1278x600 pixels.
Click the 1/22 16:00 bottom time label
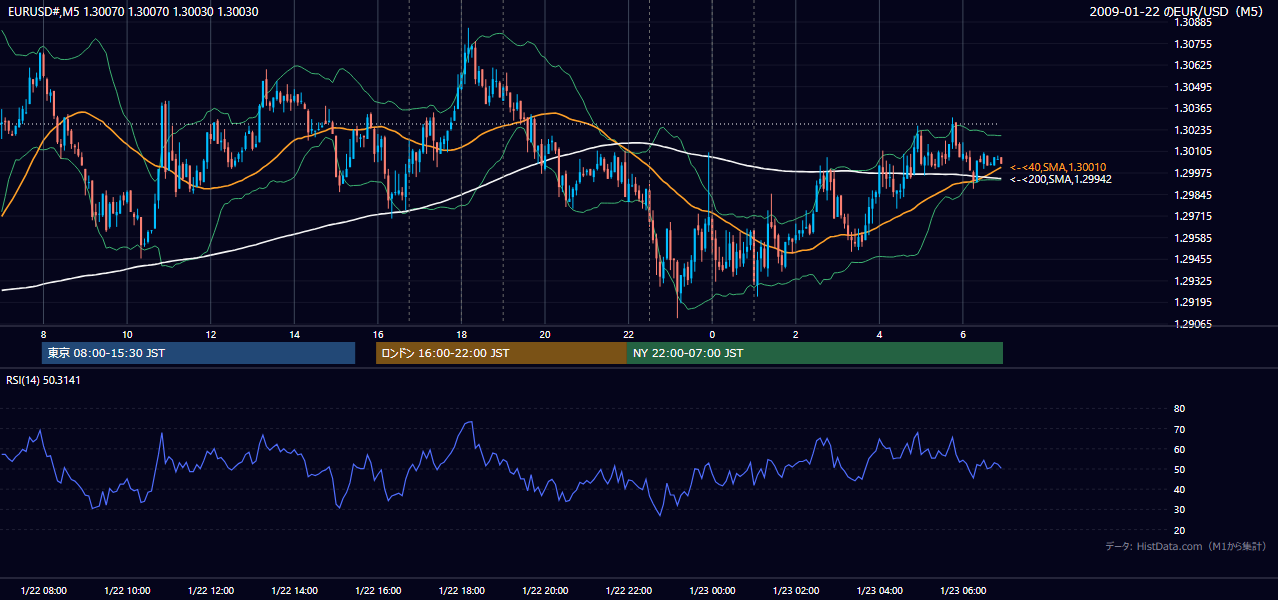point(378,591)
